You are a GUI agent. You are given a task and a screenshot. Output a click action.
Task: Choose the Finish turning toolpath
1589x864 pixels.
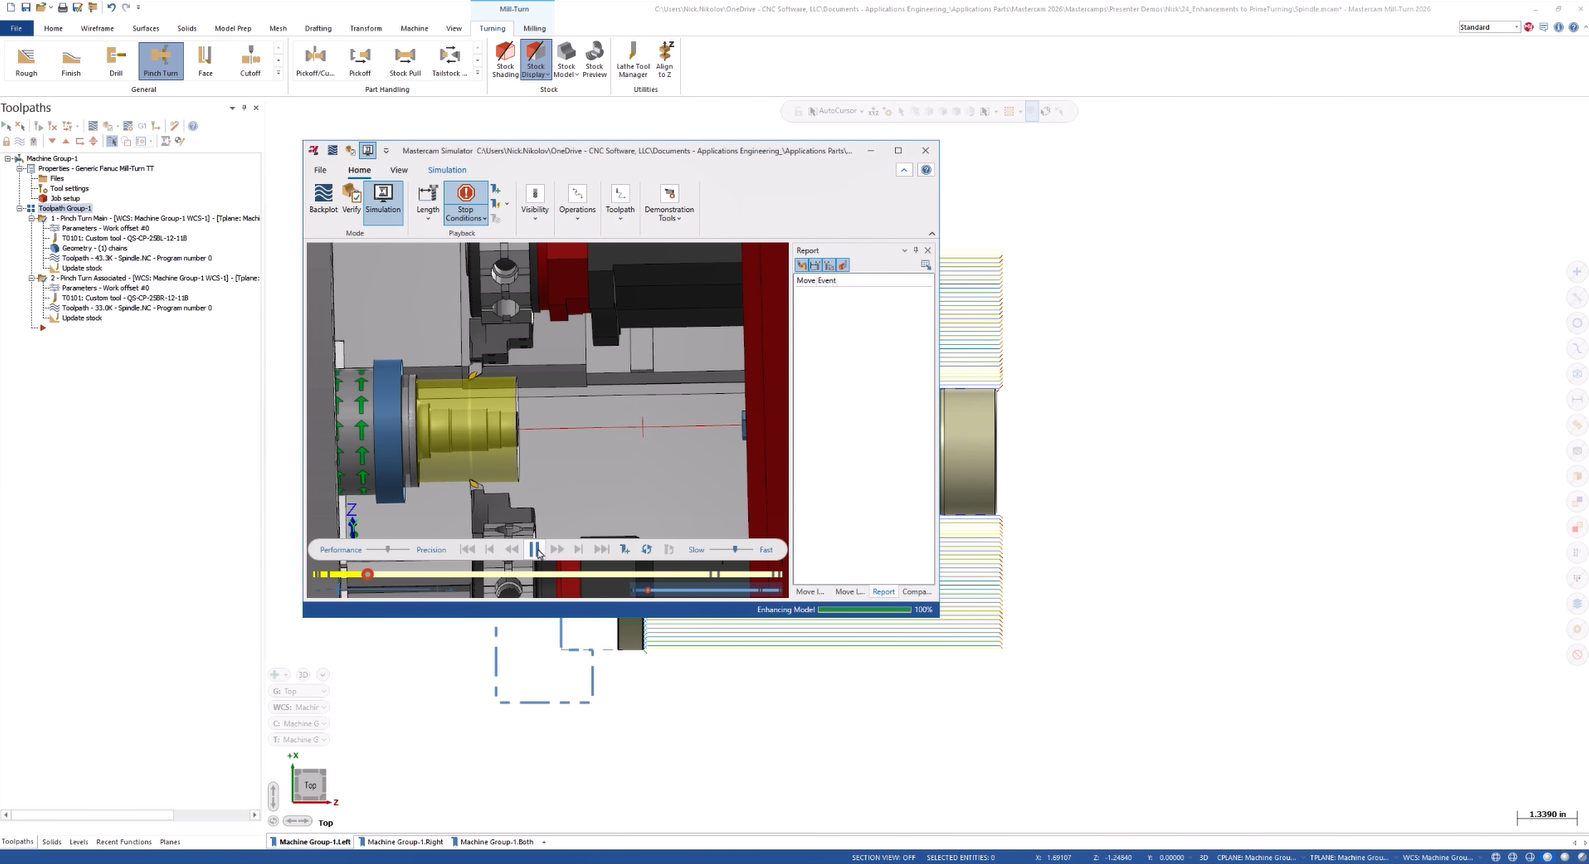coord(71,61)
